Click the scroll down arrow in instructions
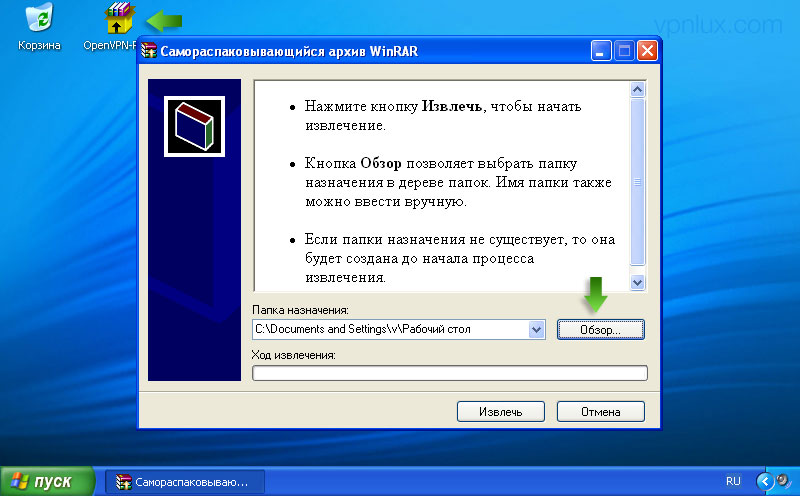 click(x=637, y=282)
